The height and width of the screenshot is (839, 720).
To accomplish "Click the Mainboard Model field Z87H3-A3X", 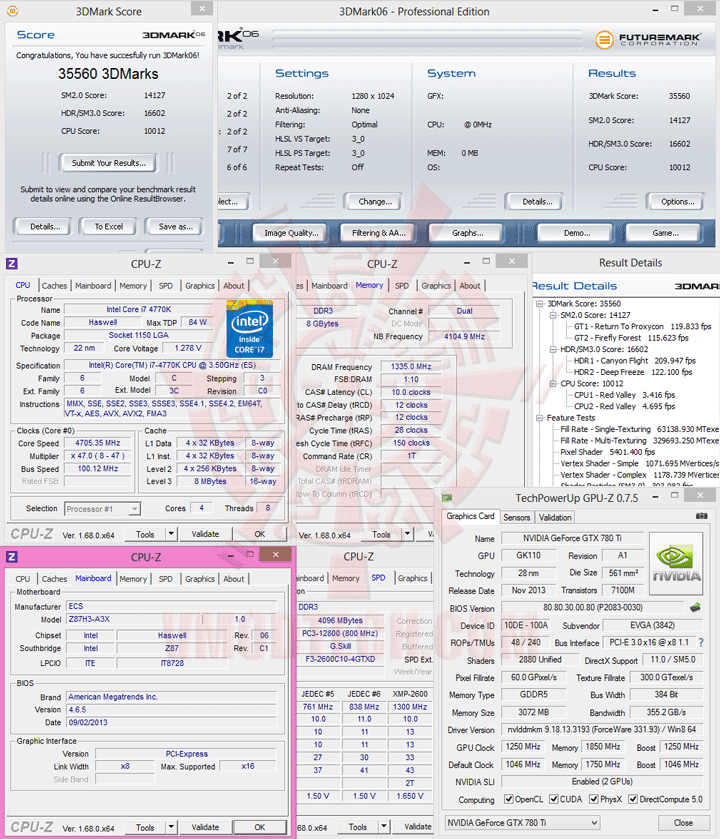I will pyautogui.click(x=134, y=619).
